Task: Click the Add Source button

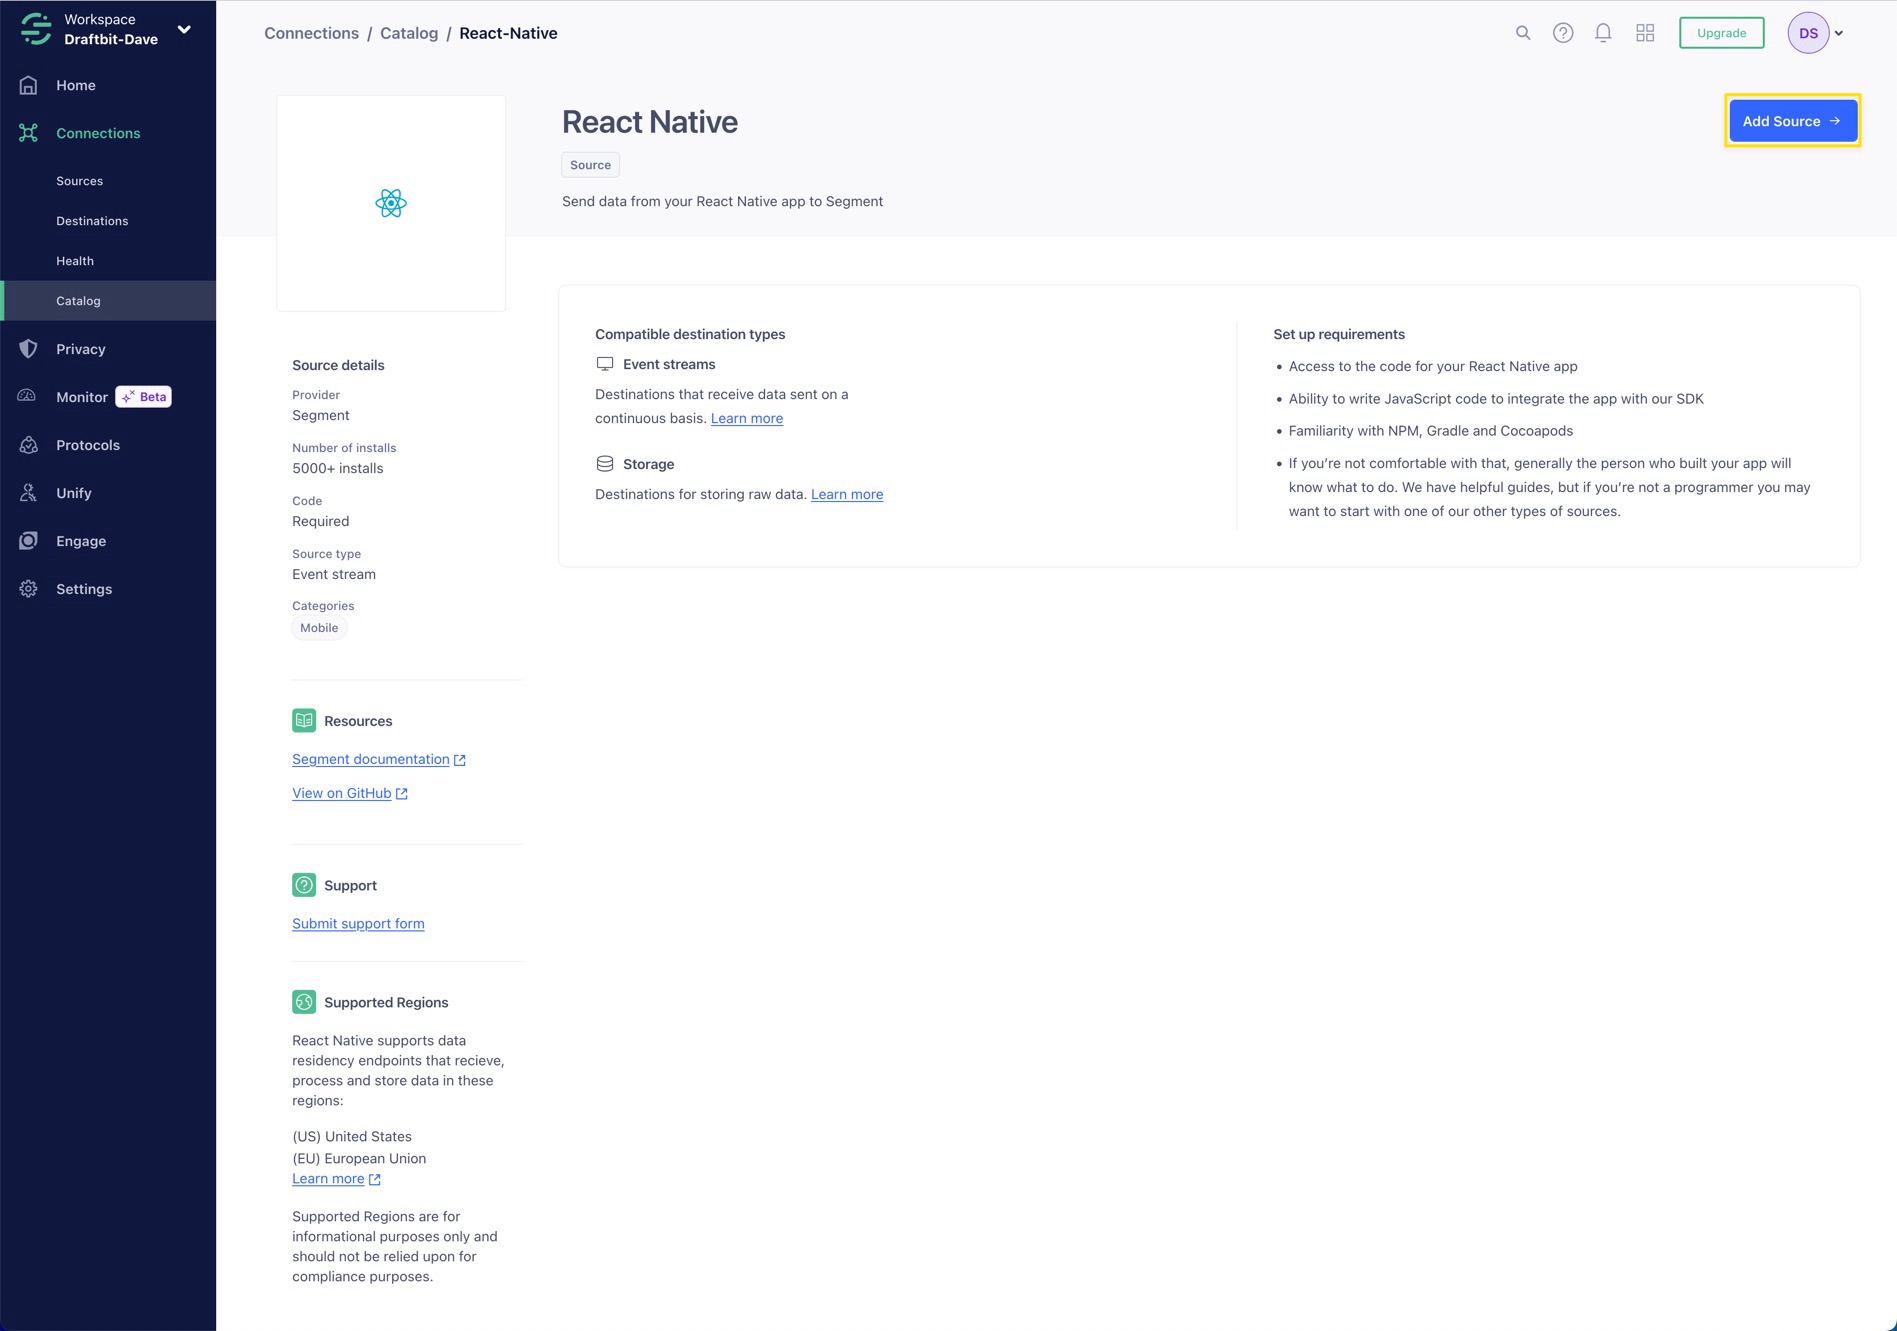Action: coord(1792,121)
